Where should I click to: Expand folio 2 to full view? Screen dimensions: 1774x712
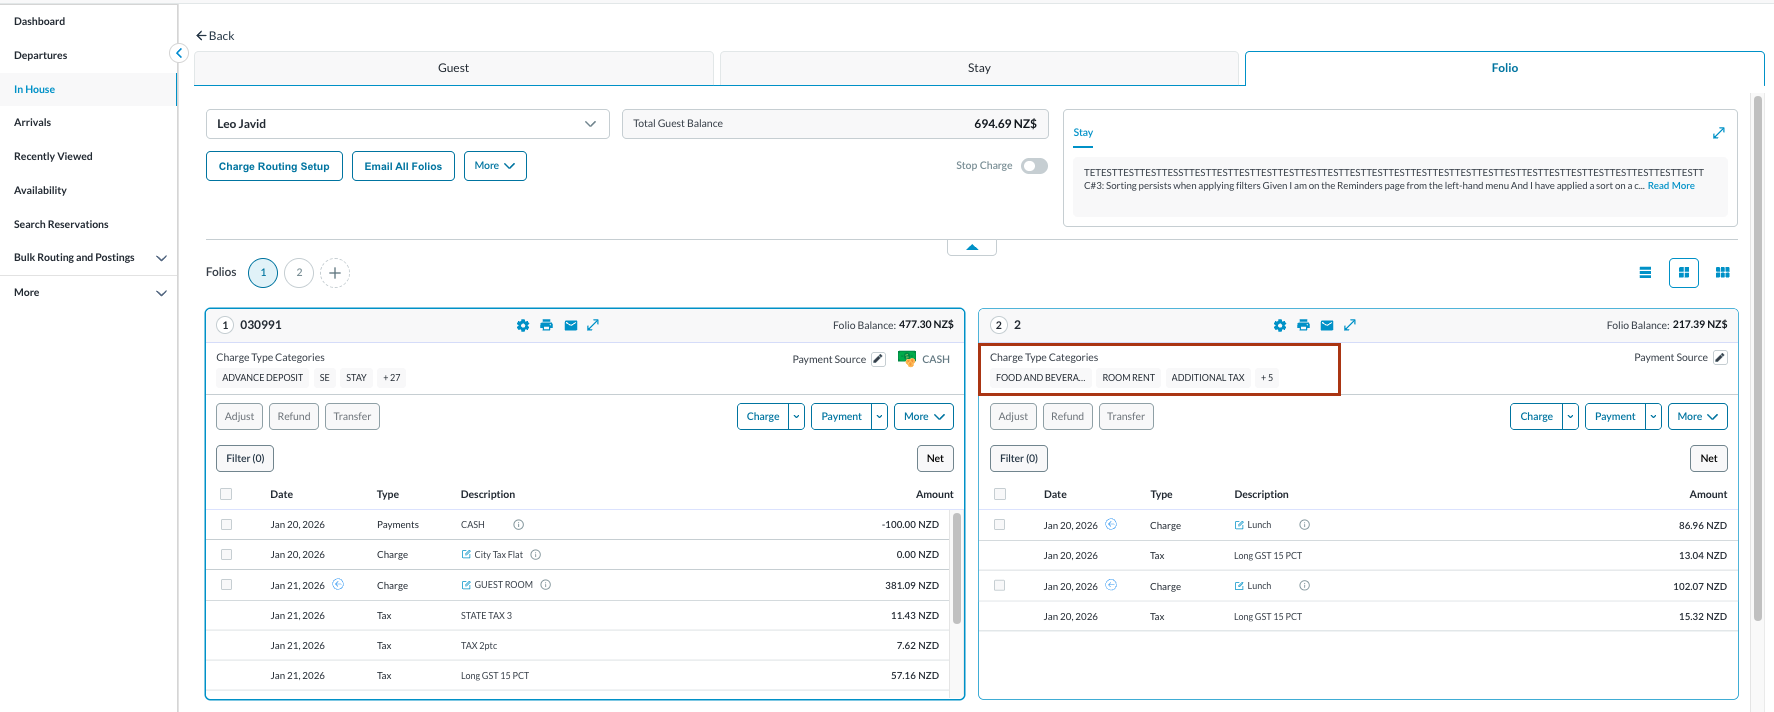[1350, 325]
